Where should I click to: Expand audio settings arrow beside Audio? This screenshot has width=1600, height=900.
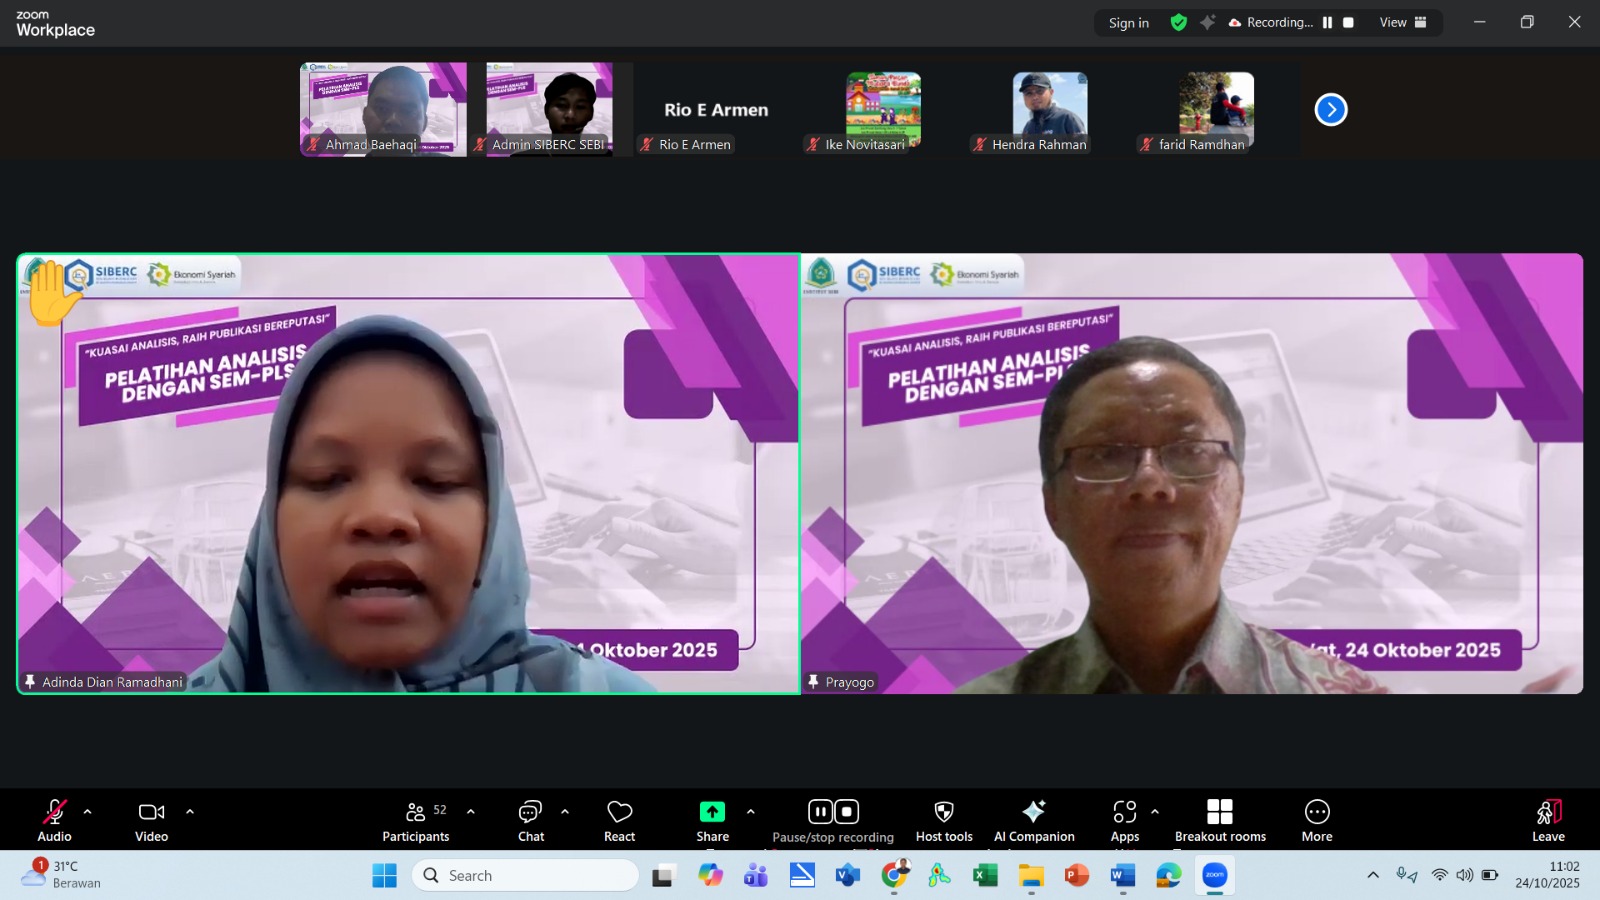88,812
